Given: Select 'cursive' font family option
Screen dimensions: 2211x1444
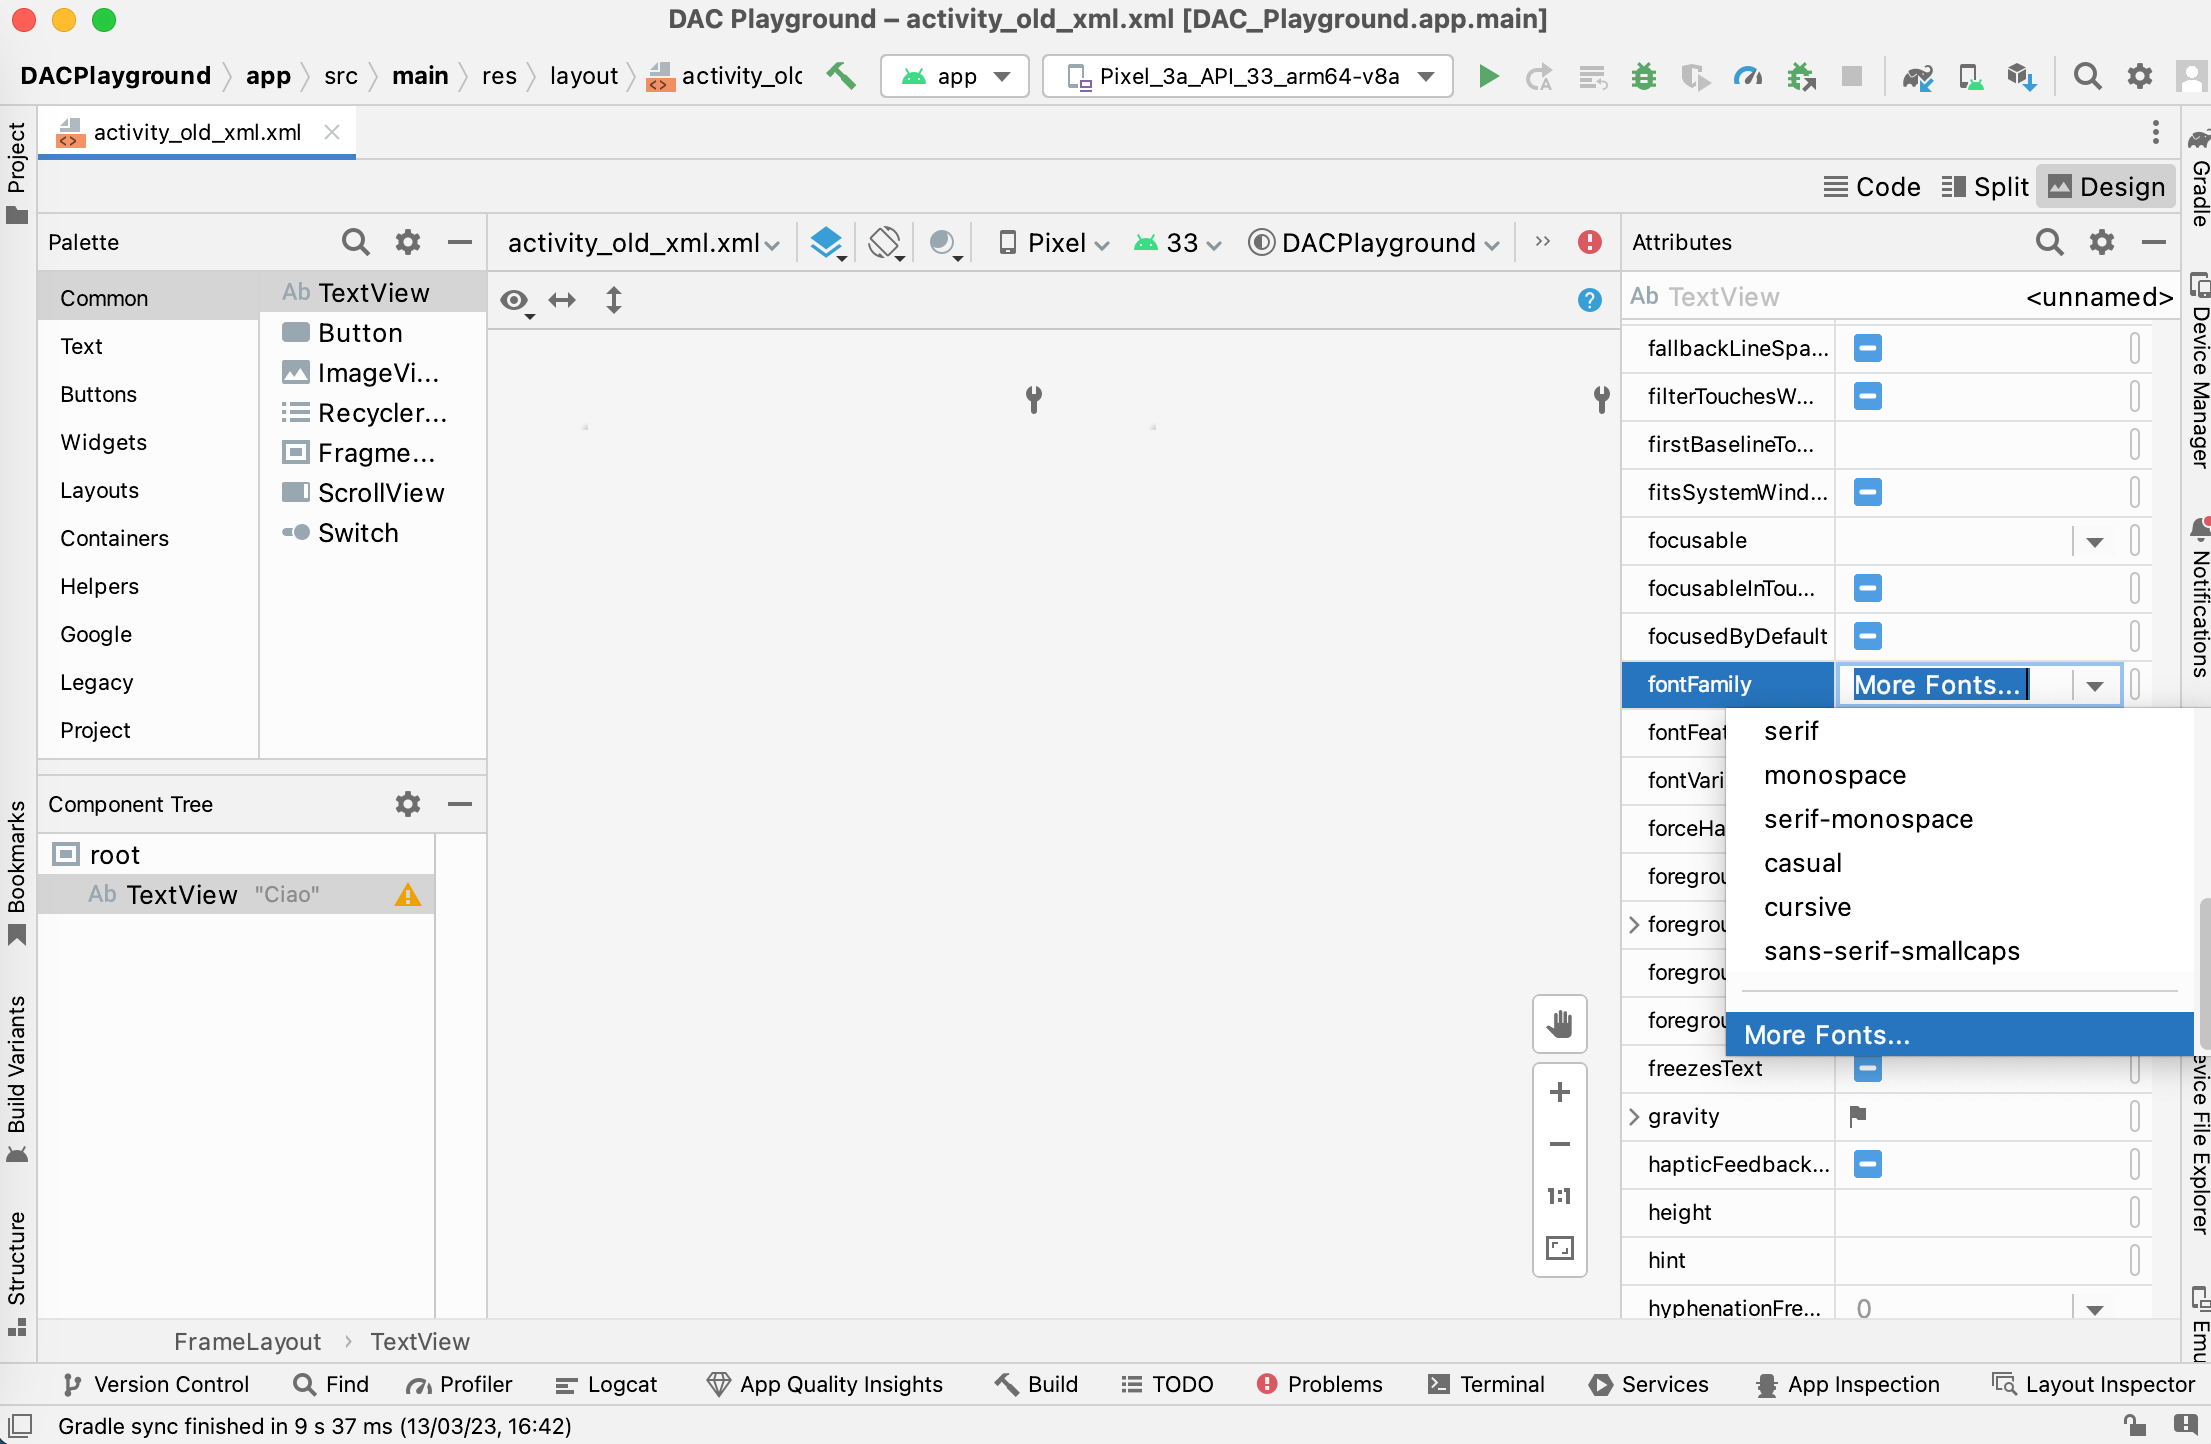Looking at the screenshot, I should click(x=1808, y=906).
